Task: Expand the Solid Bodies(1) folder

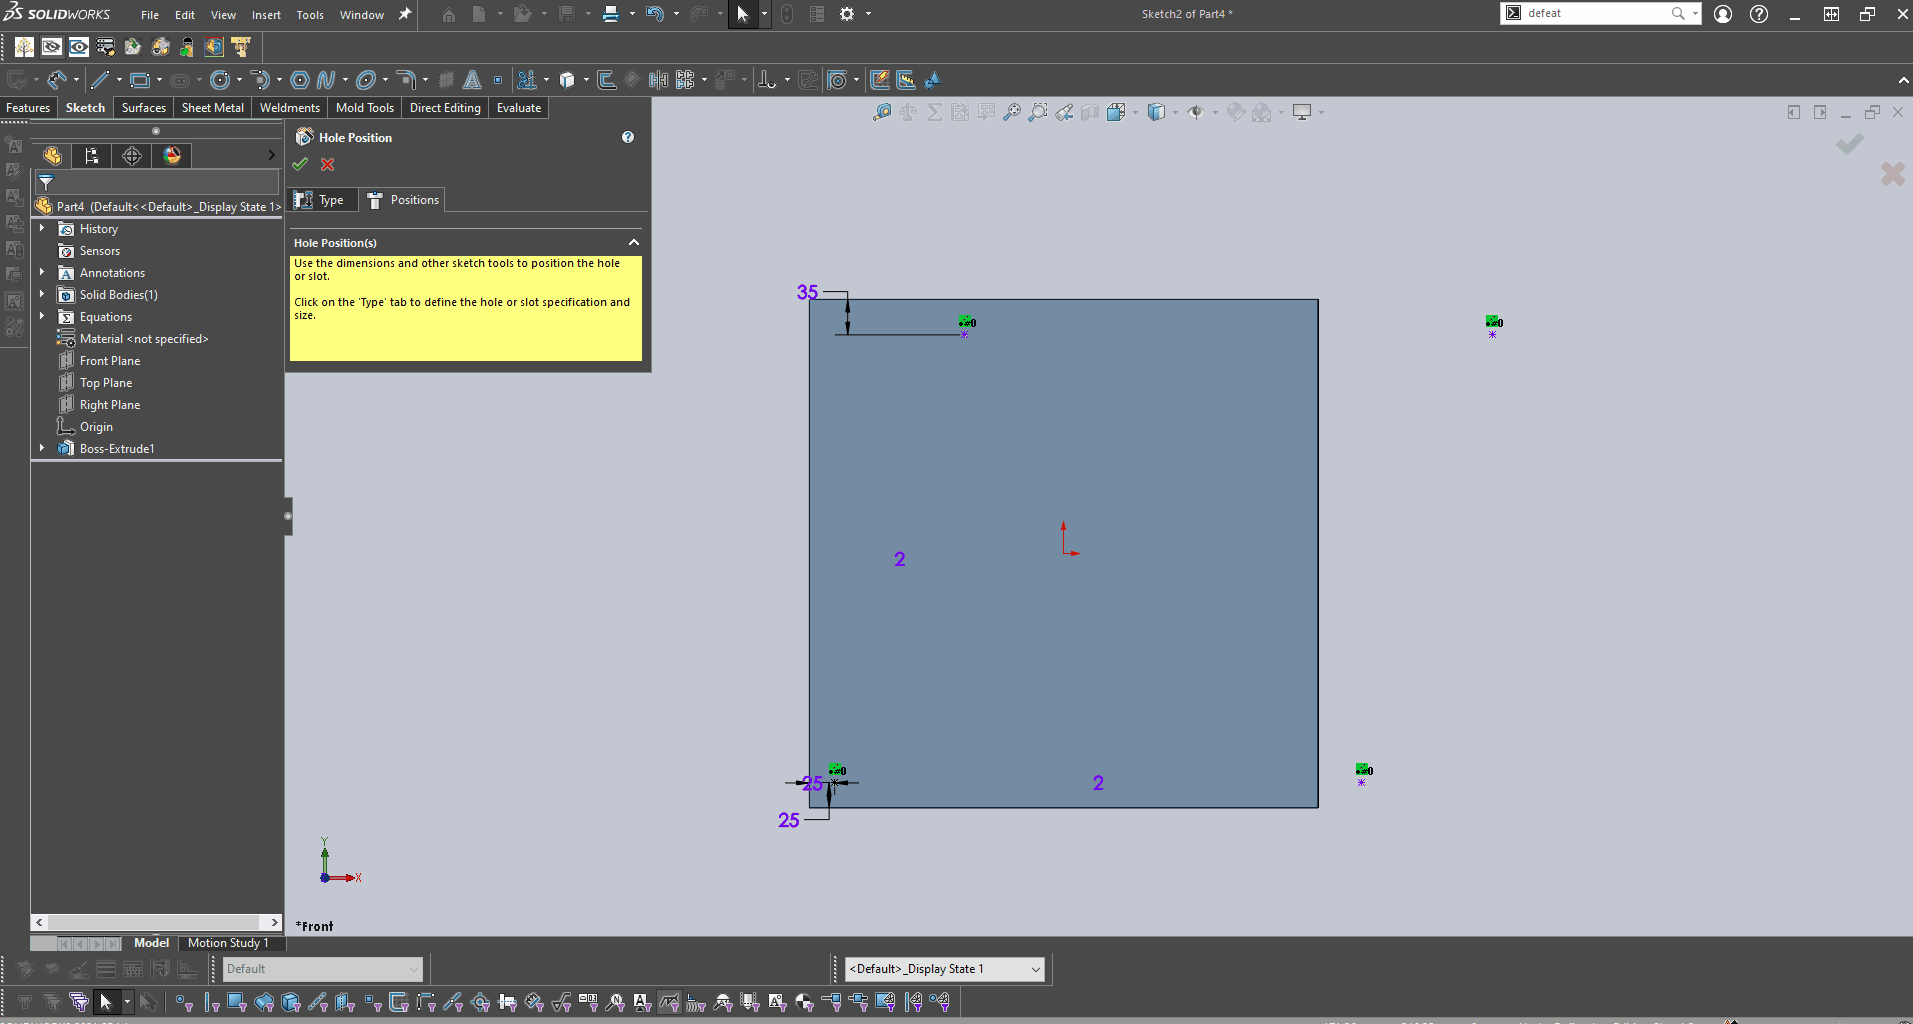Action: click(x=42, y=295)
